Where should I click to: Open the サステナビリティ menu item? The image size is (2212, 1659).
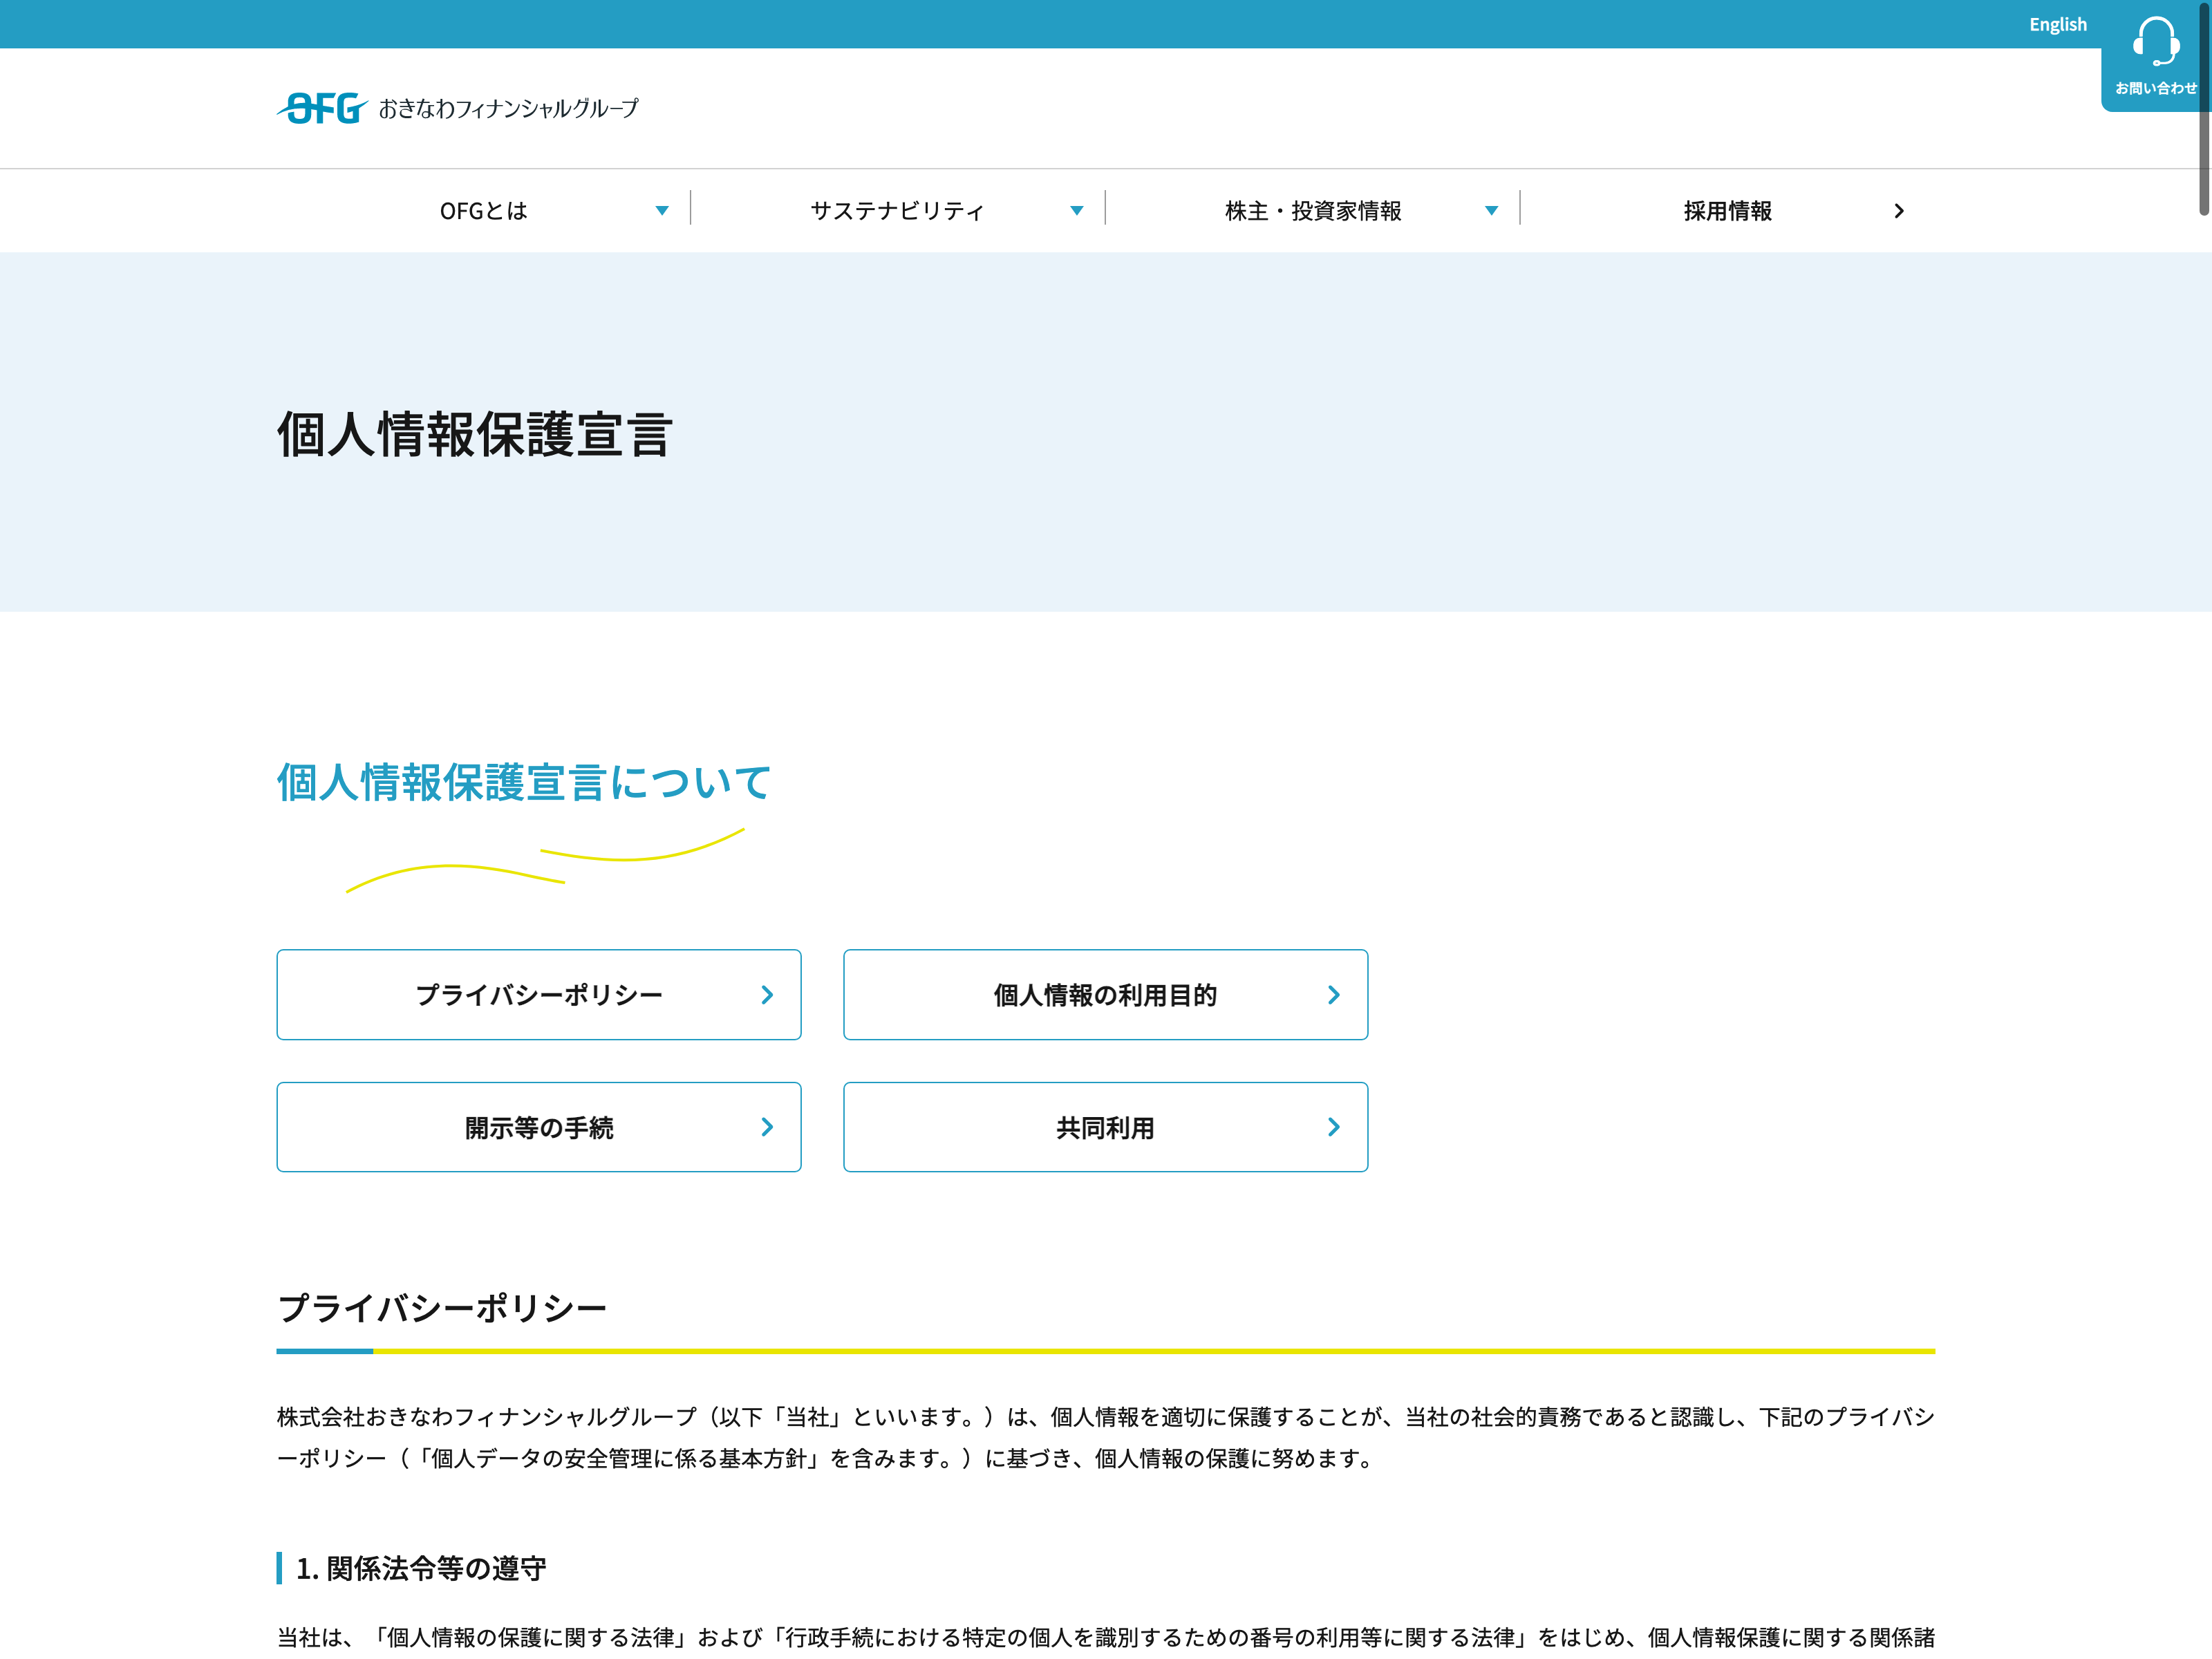click(x=897, y=211)
